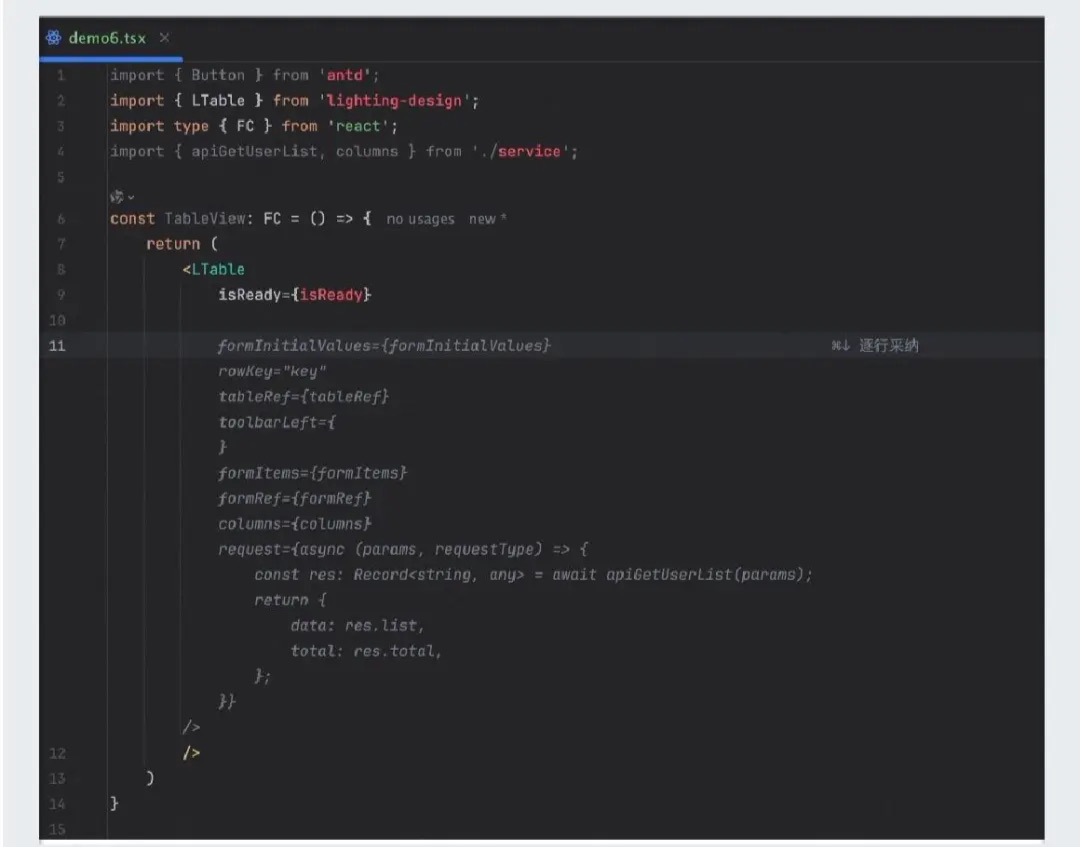Click the 'new *' author hint
The image size is (1080, 847).
coord(487,219)
